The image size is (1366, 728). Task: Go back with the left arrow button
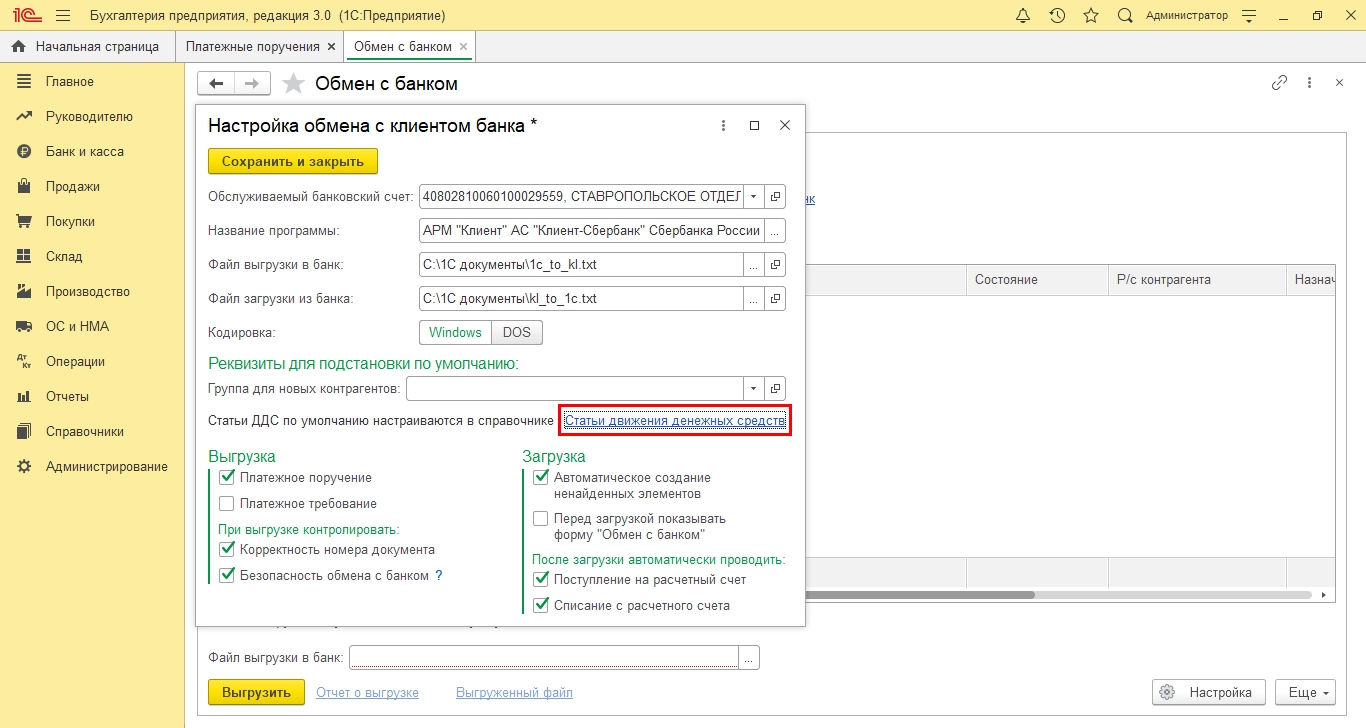tap(216, 84)
